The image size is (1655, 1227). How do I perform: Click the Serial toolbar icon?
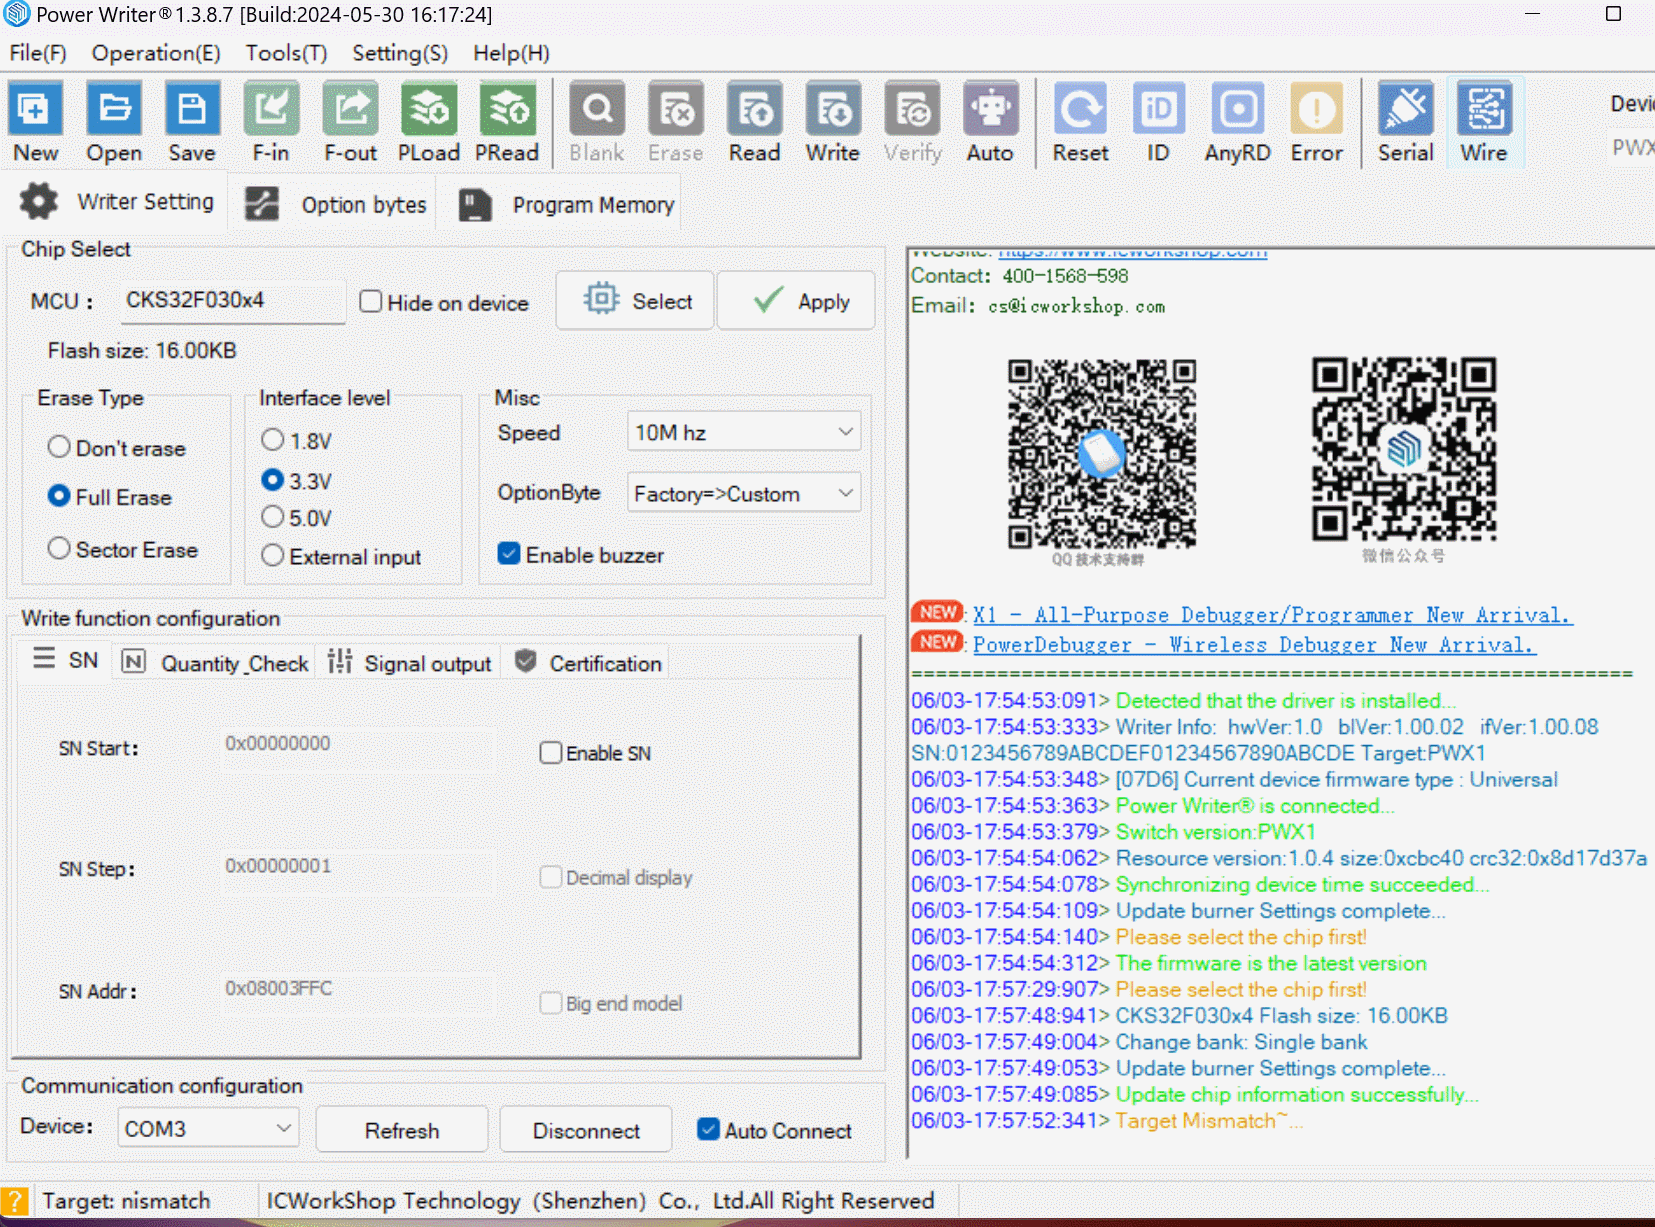1406,122
